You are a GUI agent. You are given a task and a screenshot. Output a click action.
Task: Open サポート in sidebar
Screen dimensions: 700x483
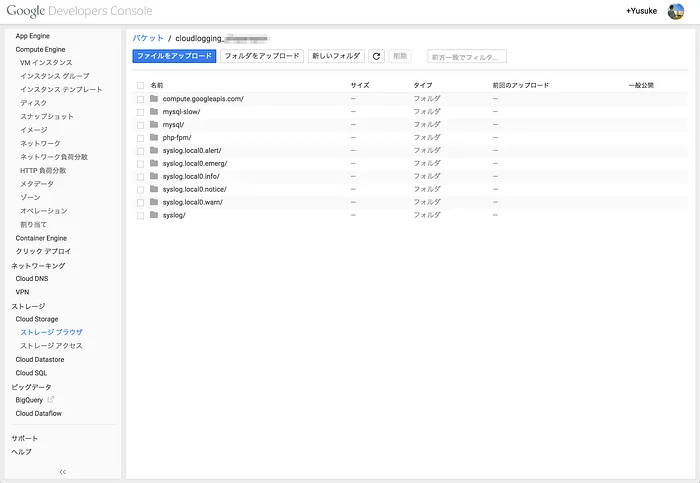point(25,438)
